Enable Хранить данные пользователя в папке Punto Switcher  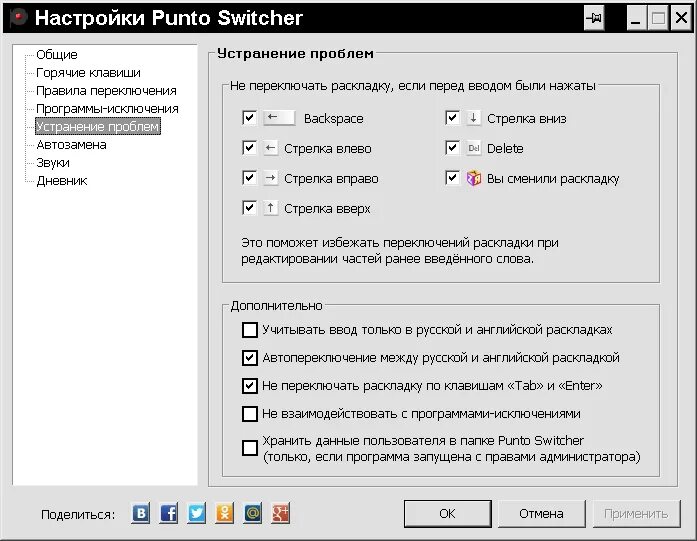(250, 448)
